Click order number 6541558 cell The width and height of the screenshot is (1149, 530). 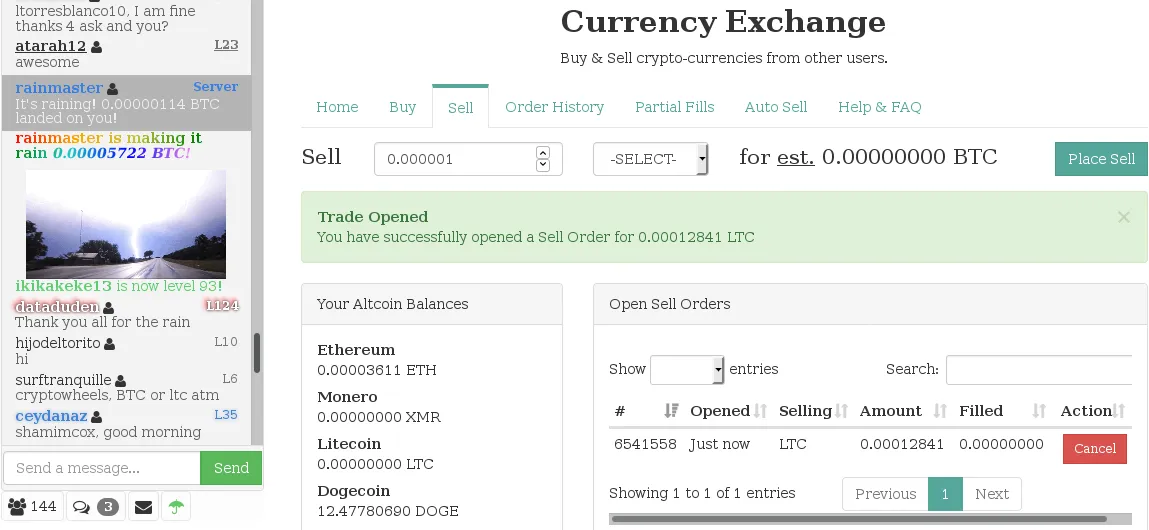pyautogui.click(x=645, y=444)
